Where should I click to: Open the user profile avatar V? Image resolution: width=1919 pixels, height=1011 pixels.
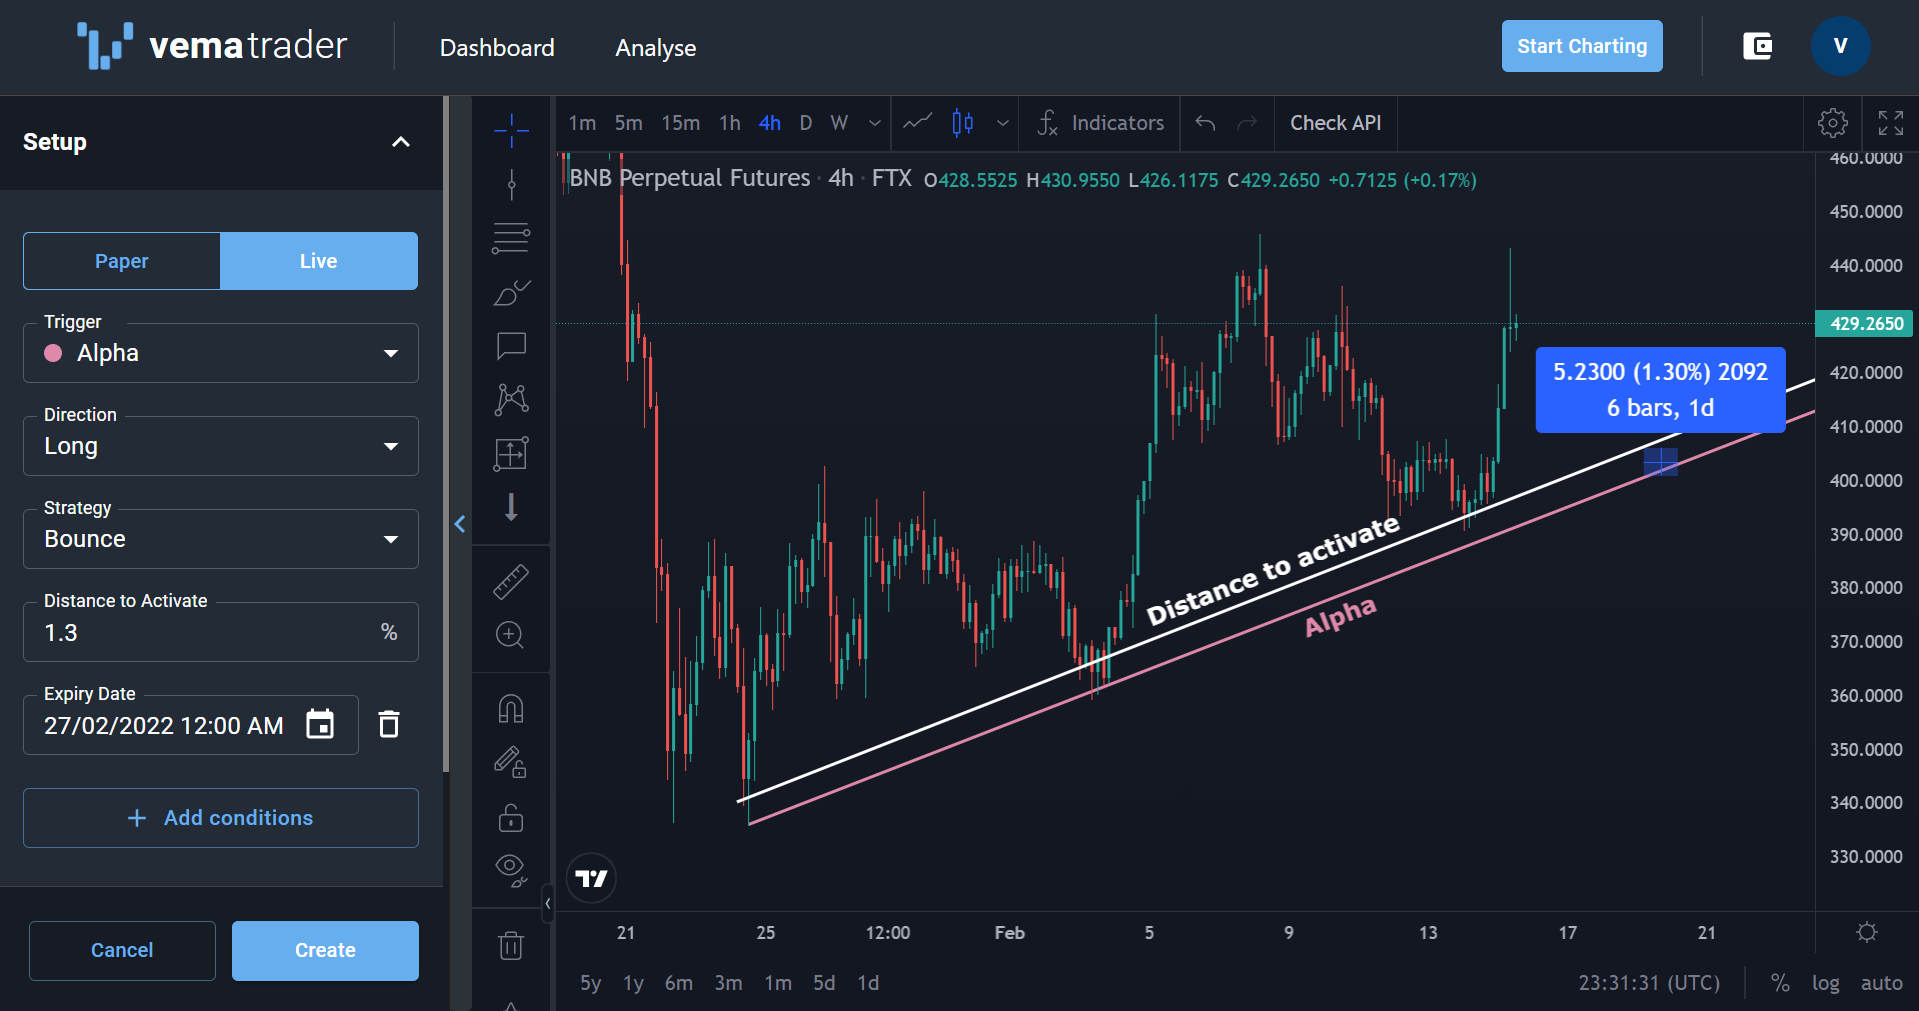pyautogui.click(x=1840, y=46)
